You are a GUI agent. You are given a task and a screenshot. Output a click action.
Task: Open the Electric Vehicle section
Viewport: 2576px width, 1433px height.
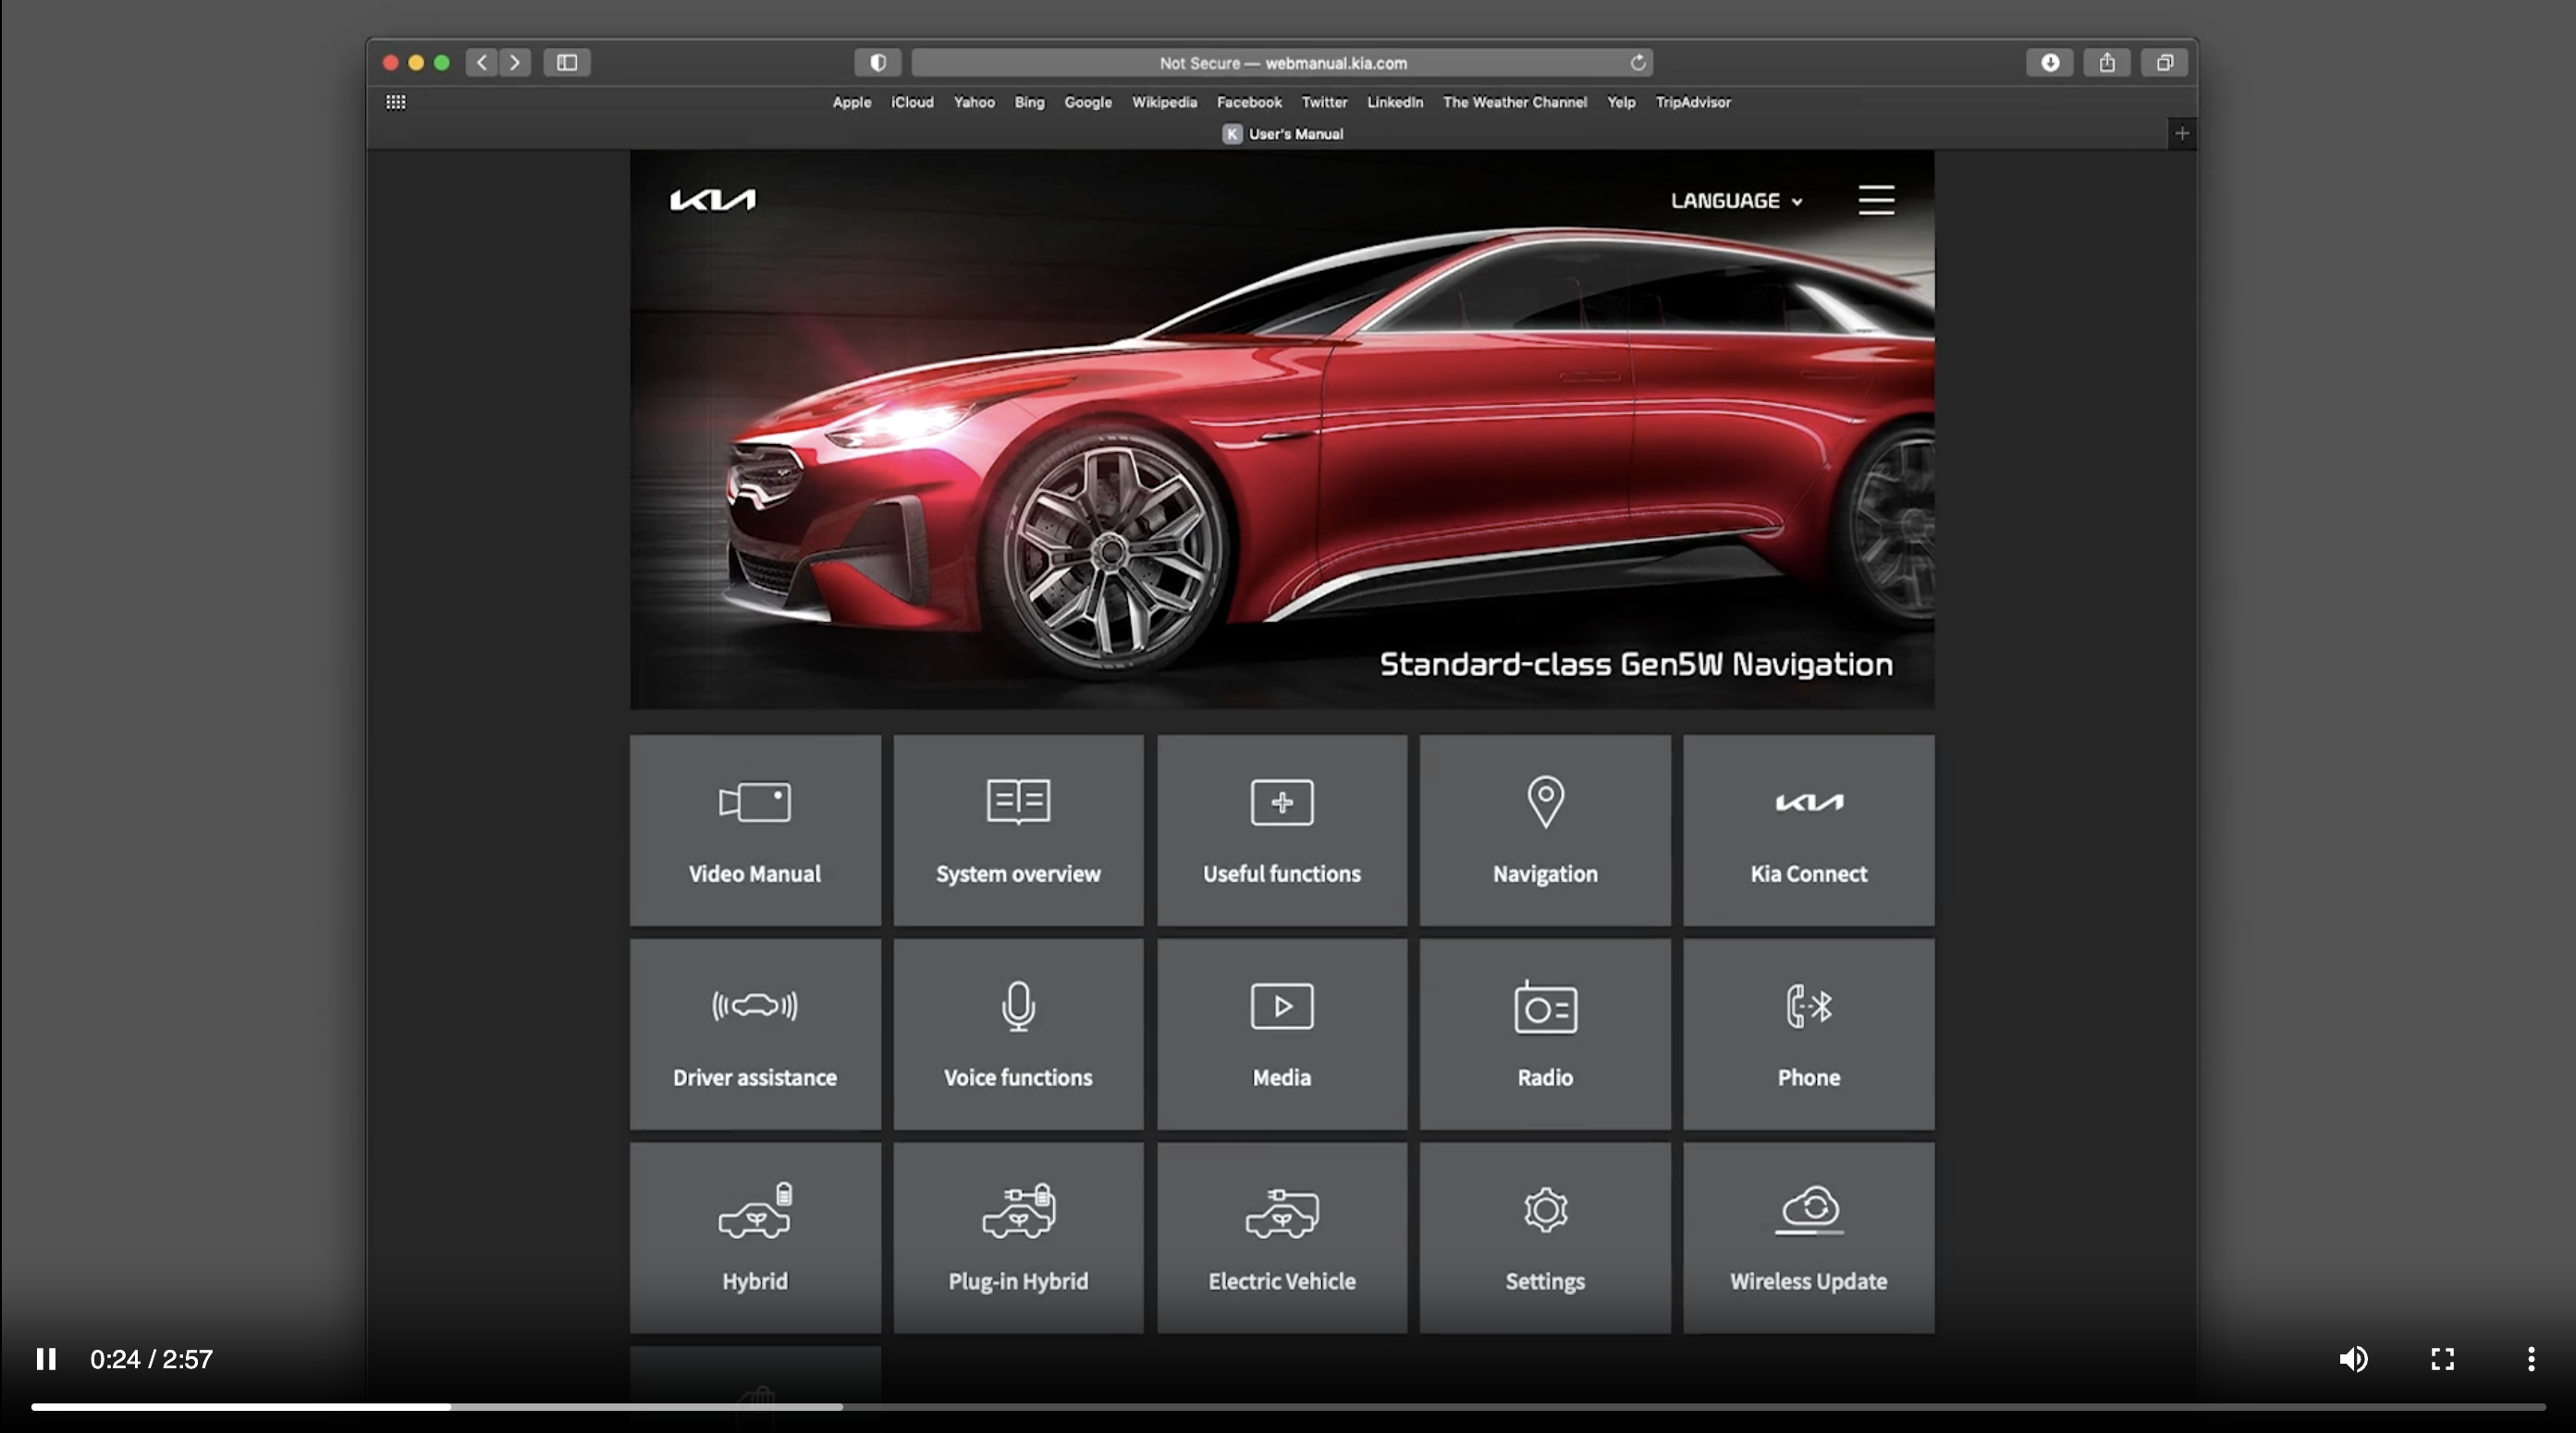(x=1281, y=1237)
